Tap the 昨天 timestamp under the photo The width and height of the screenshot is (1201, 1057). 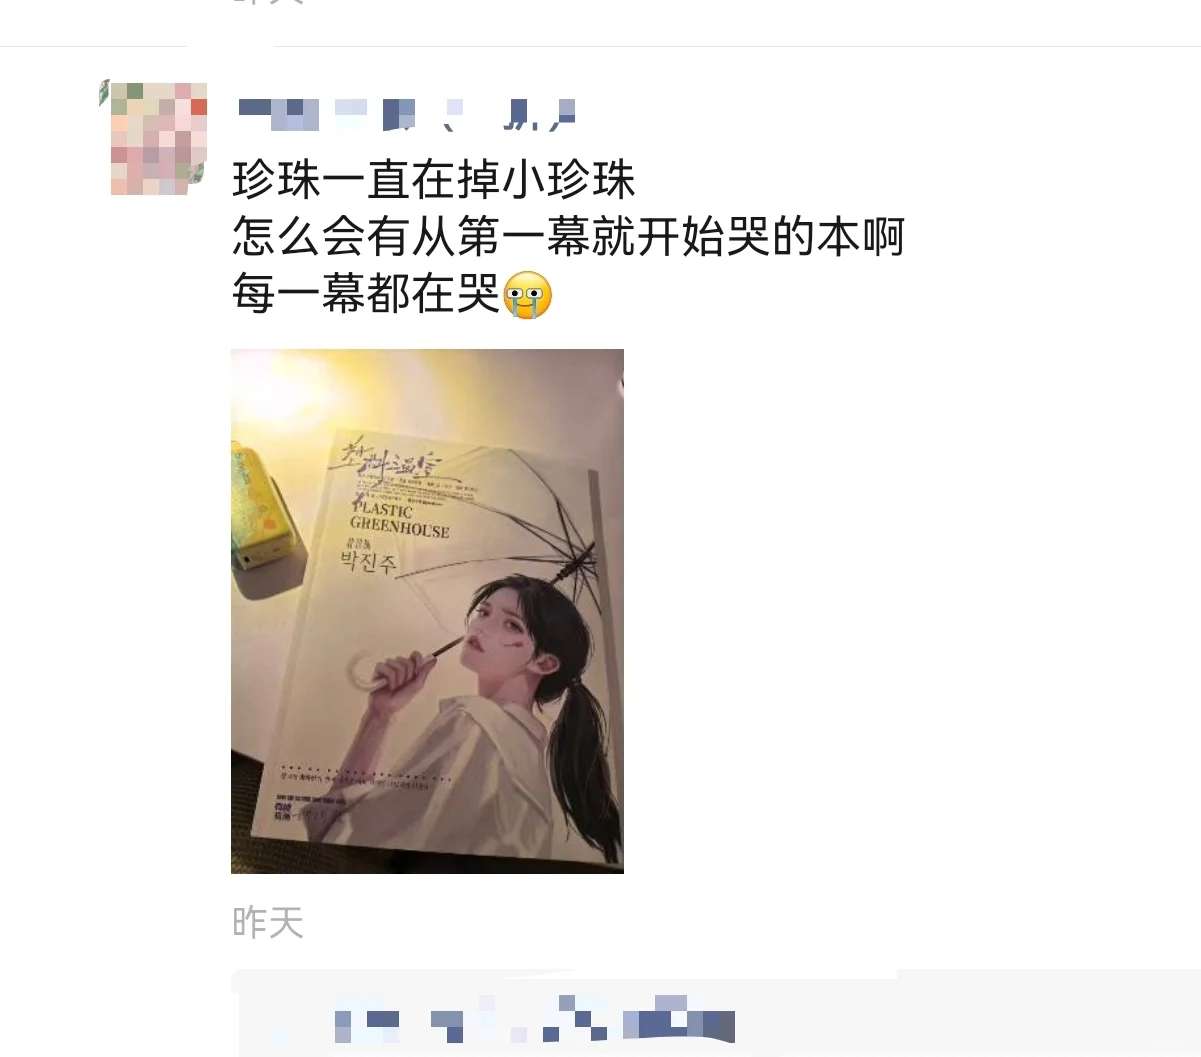[x=268, y=922]
